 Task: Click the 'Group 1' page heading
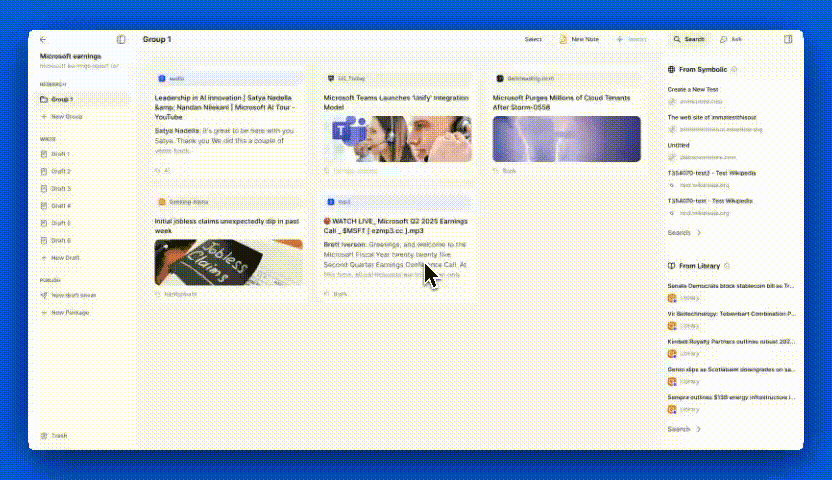[157, 39]
